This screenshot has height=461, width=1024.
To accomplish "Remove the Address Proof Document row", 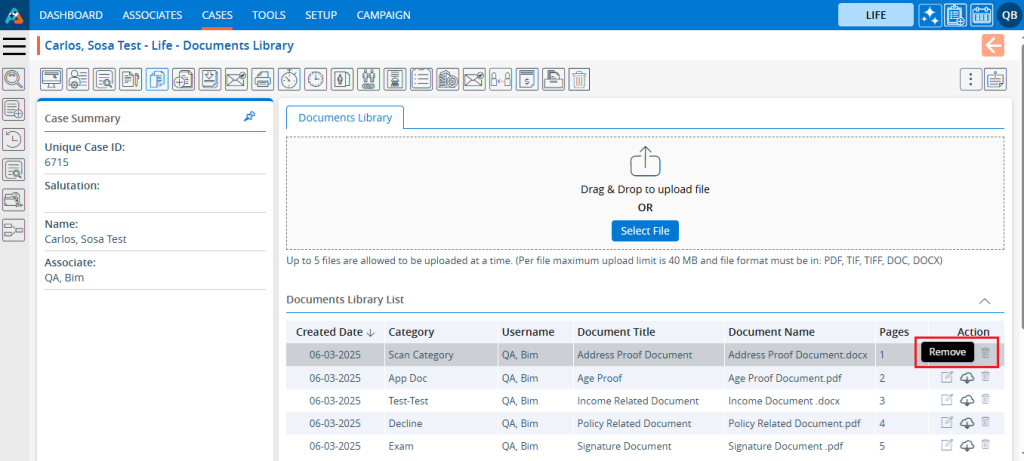I will pos(986,353).
